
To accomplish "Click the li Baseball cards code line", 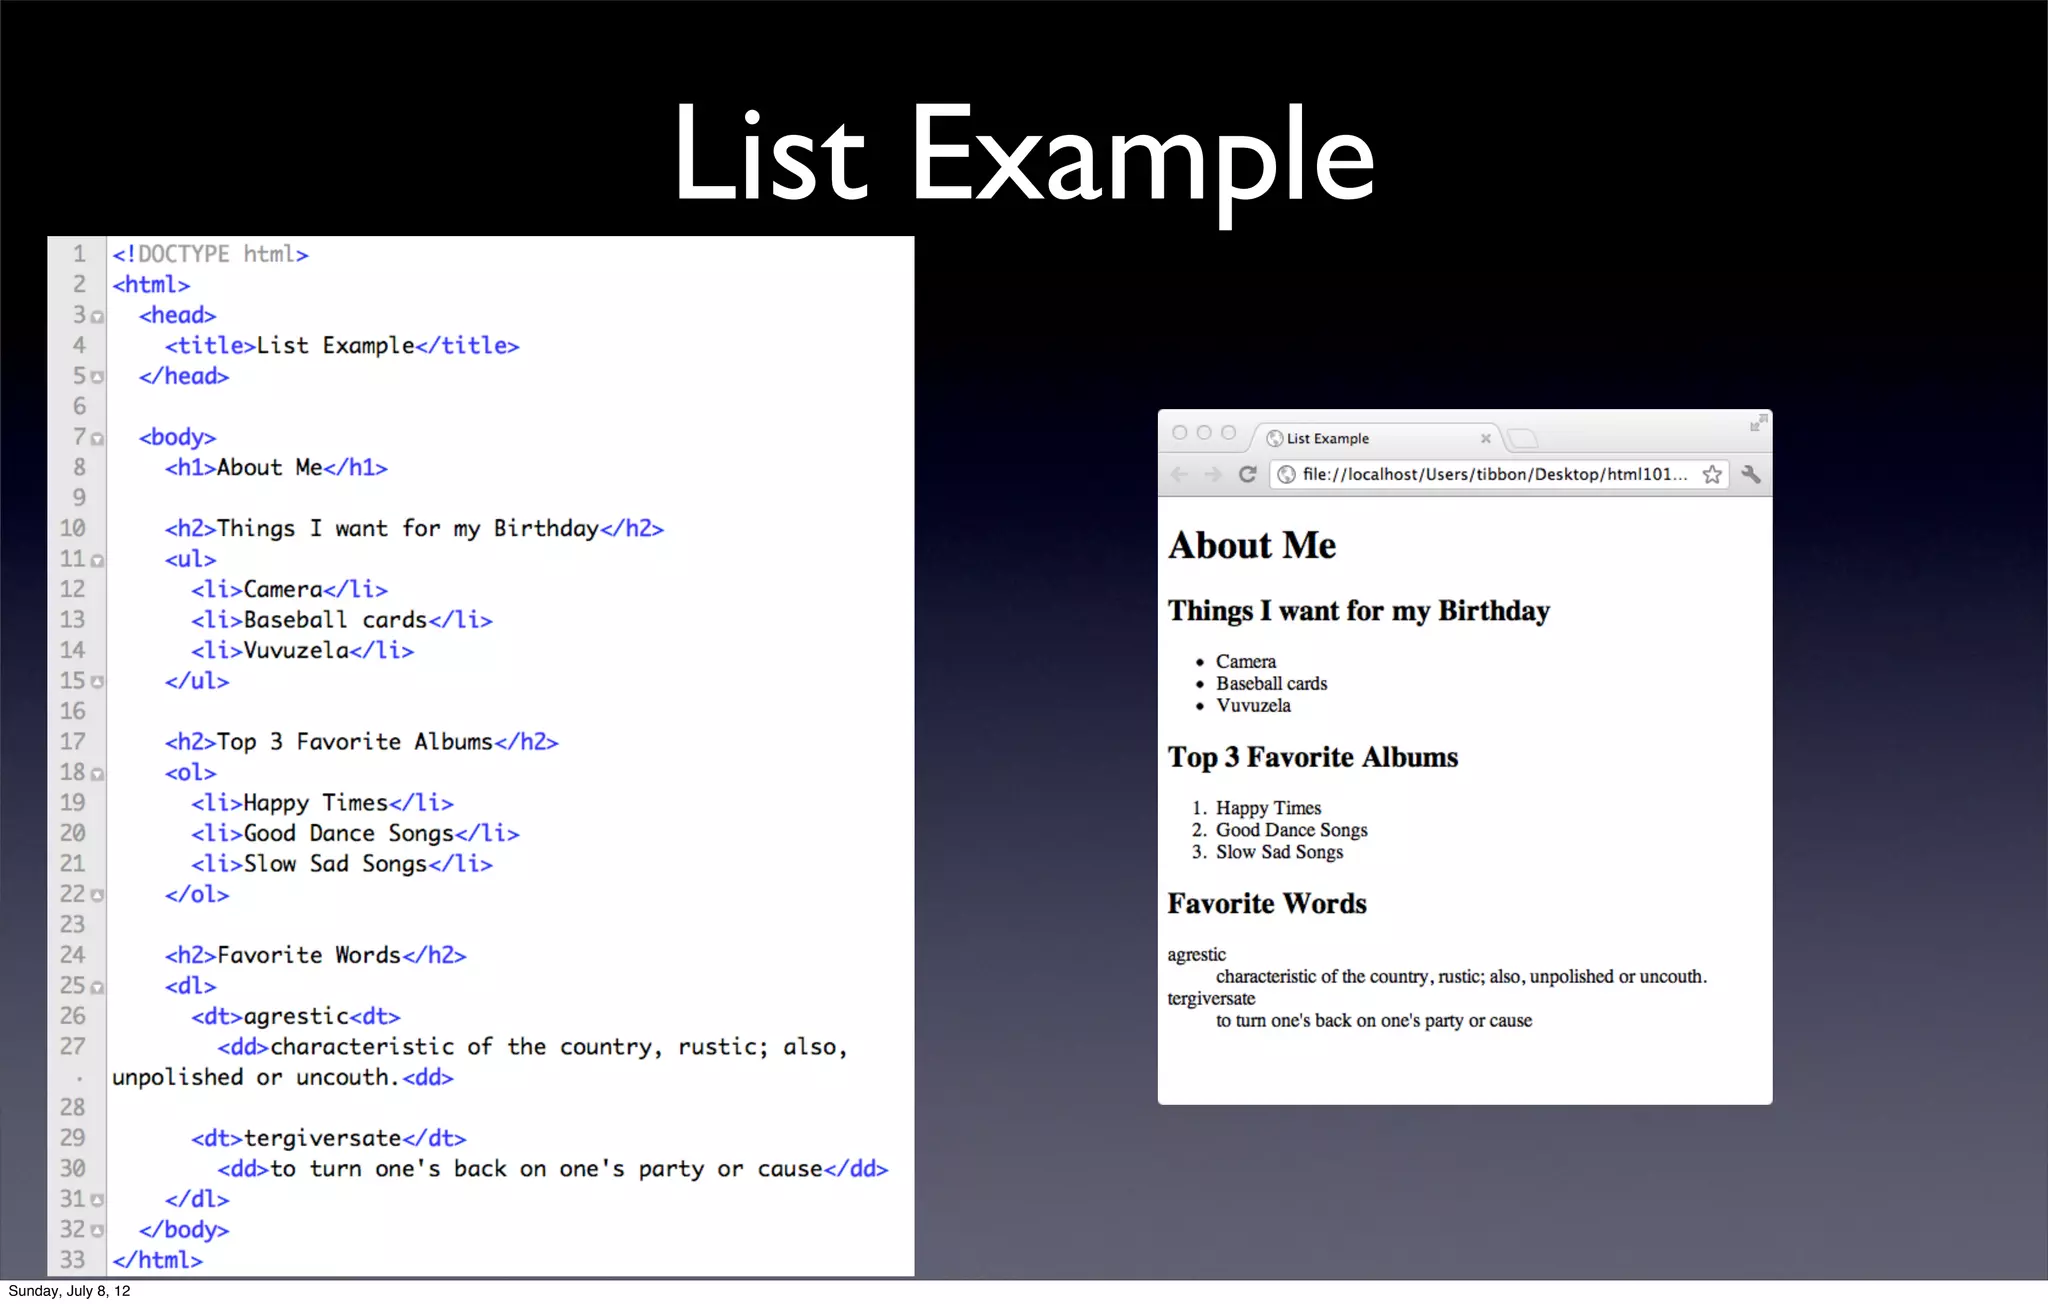I will click(342, 620).
